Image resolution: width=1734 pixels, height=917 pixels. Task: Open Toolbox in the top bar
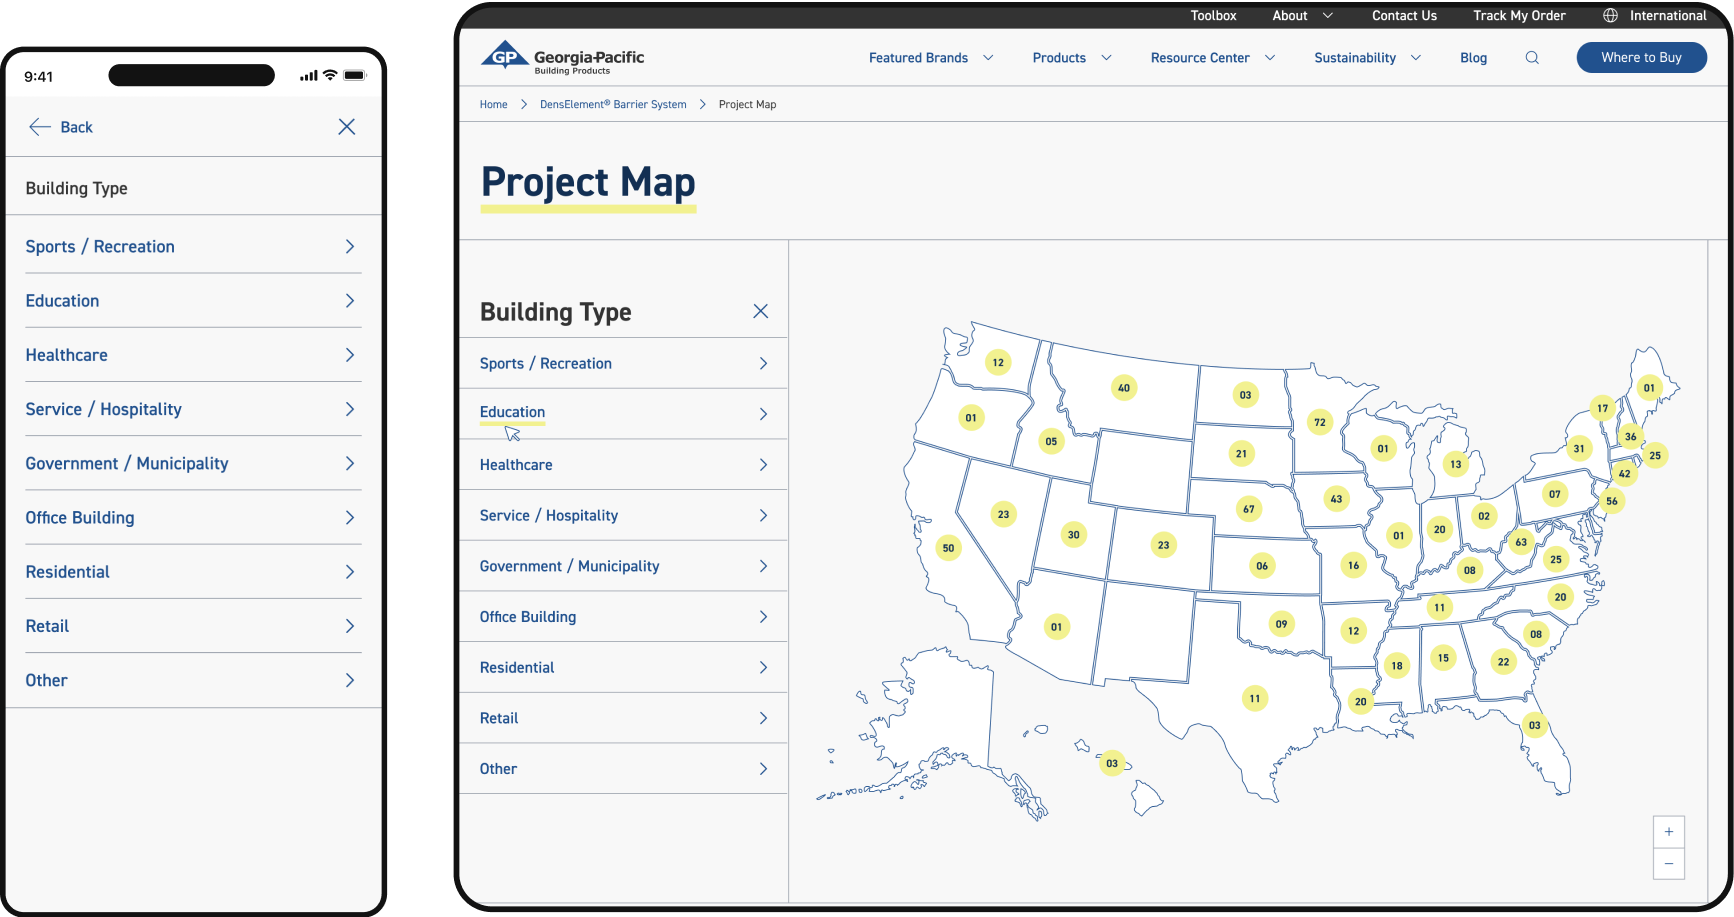[x=1213, y=16]
